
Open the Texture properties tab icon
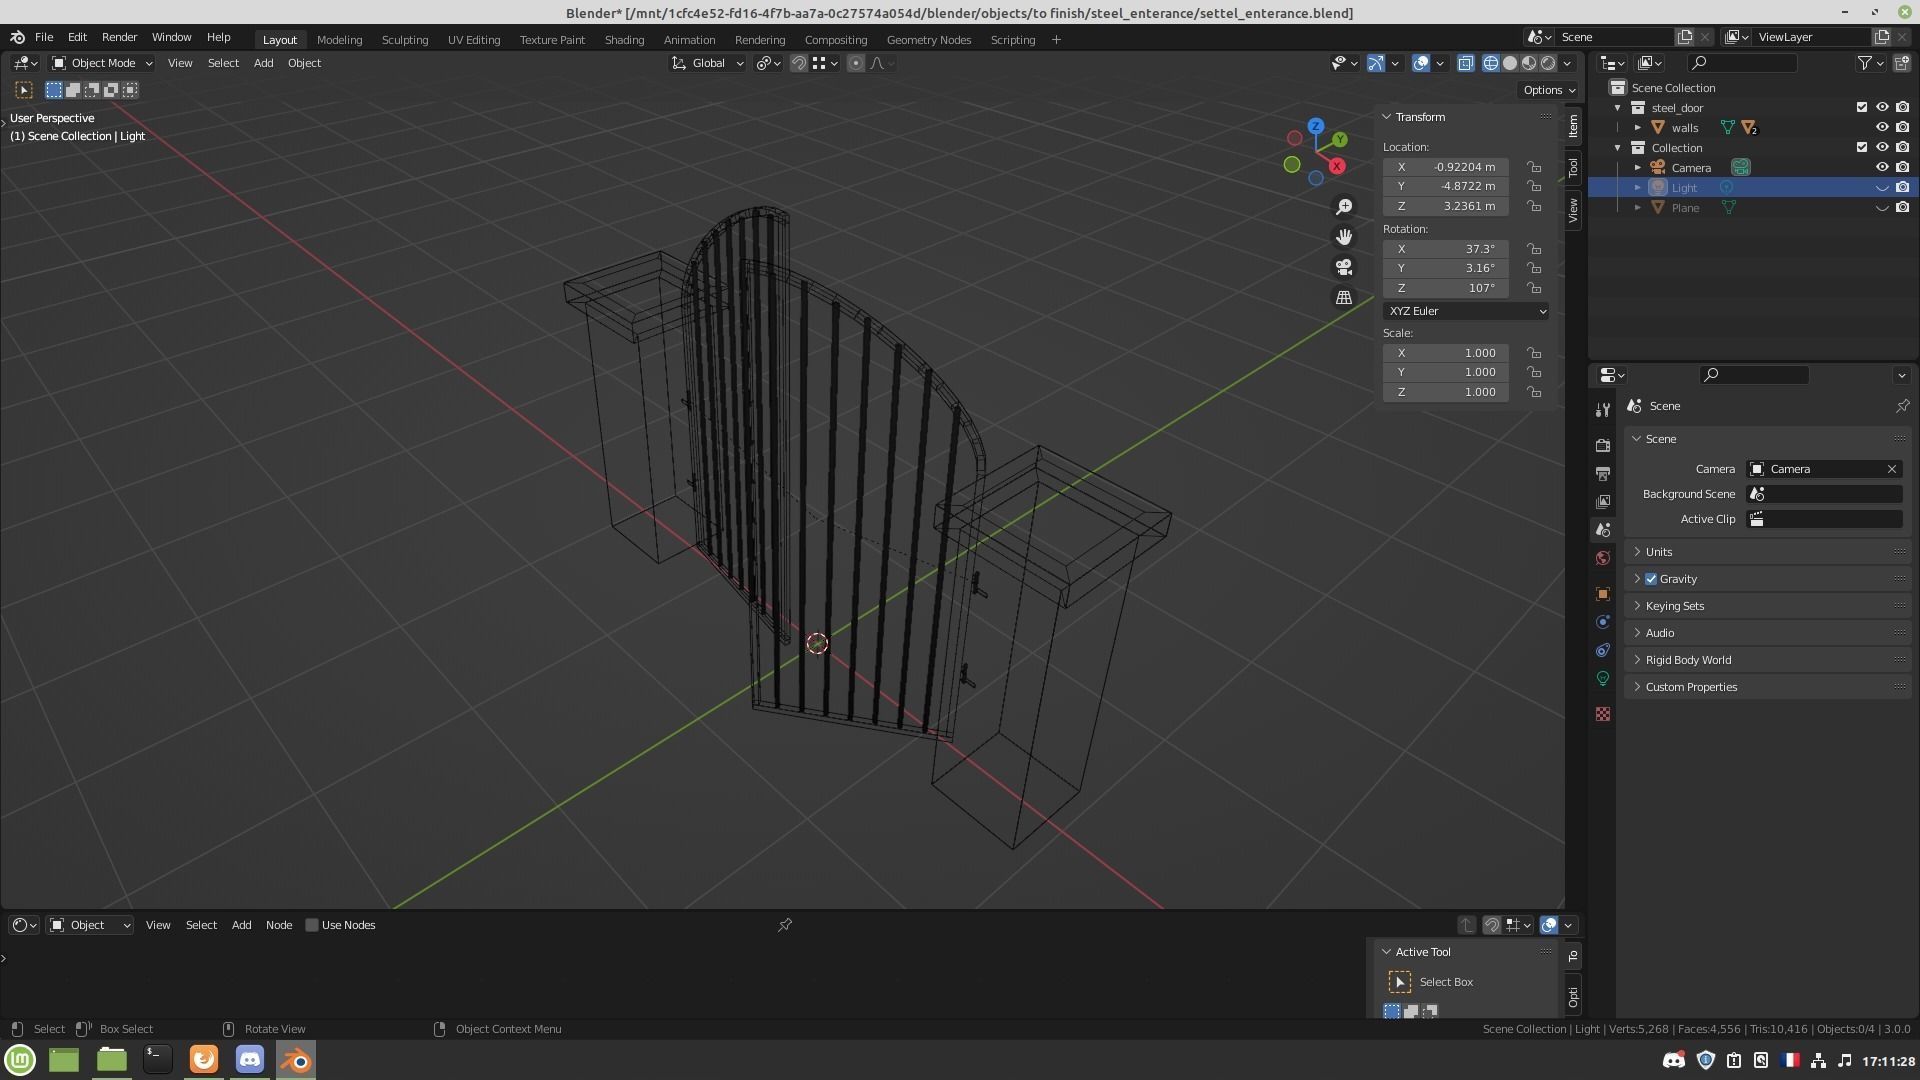coord(1603,714)
